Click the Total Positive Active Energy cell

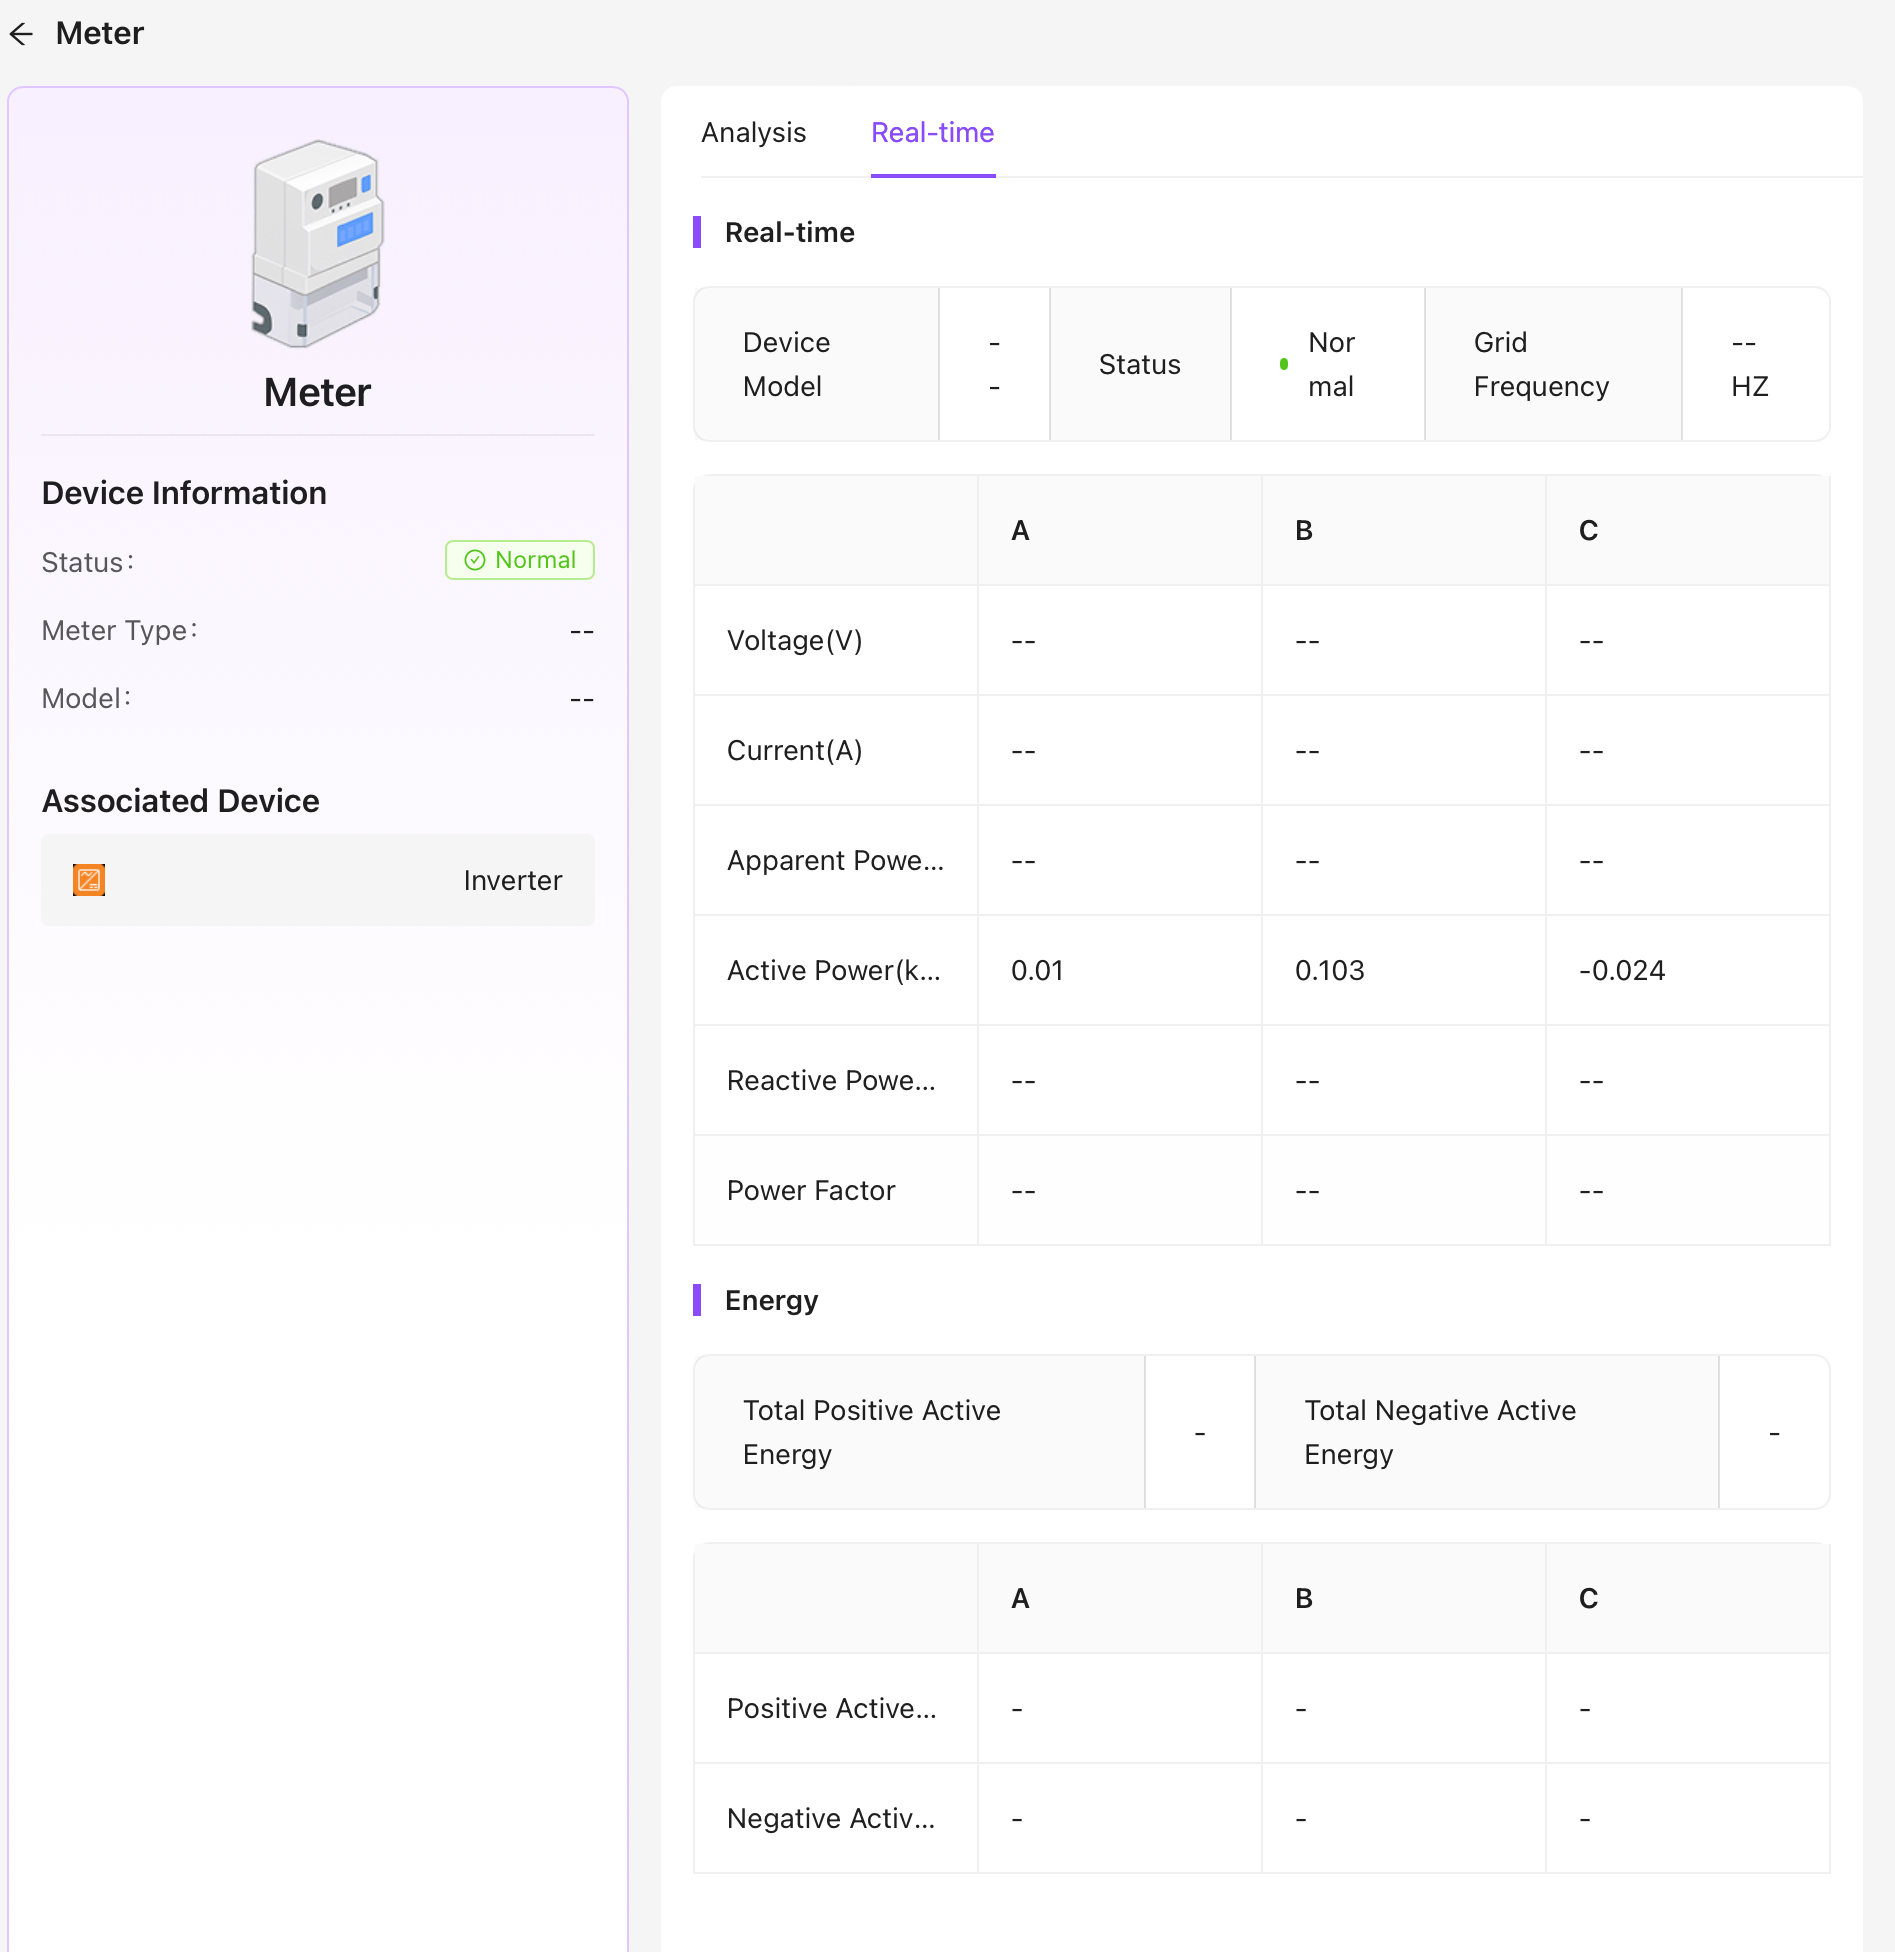coord(871,1432)
